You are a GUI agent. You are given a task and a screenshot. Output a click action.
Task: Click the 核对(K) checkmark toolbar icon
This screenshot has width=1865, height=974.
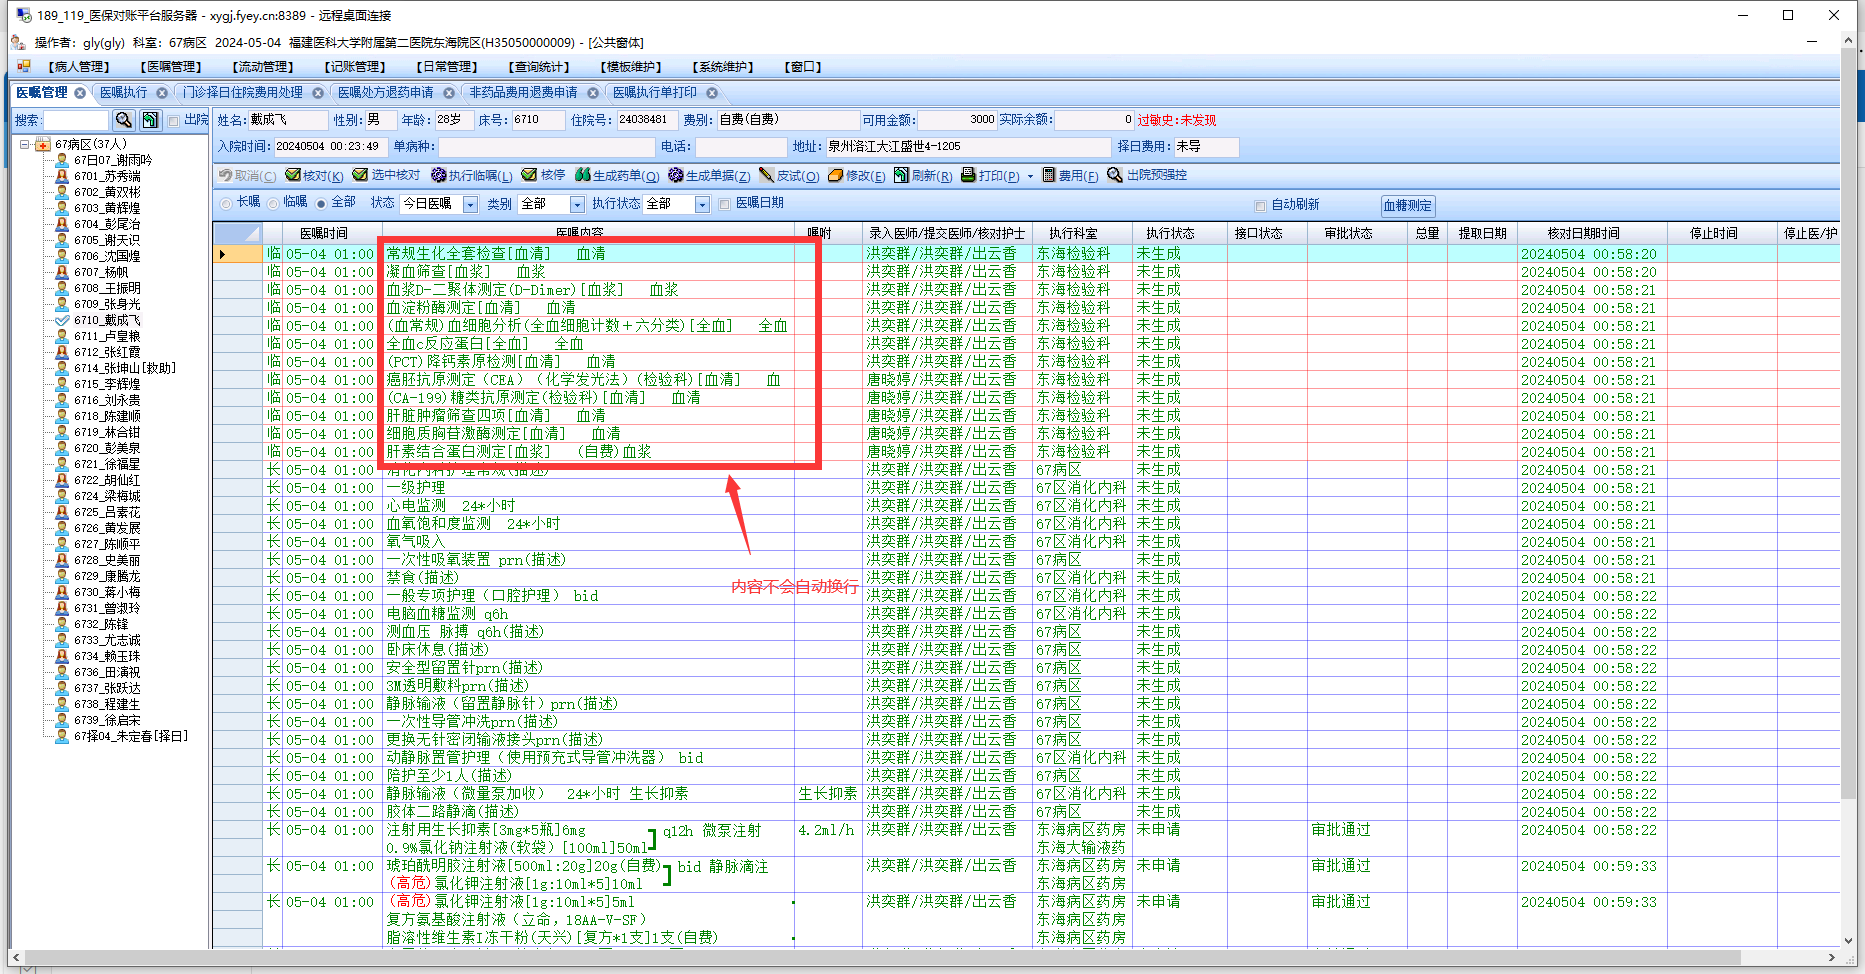pos(293,175)
